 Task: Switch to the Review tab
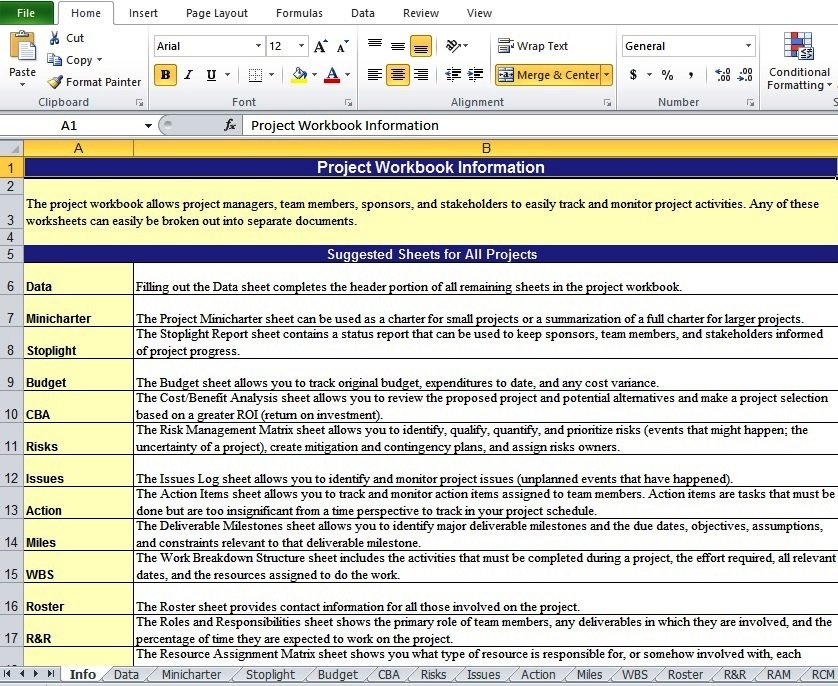click(x=421, y=13)
